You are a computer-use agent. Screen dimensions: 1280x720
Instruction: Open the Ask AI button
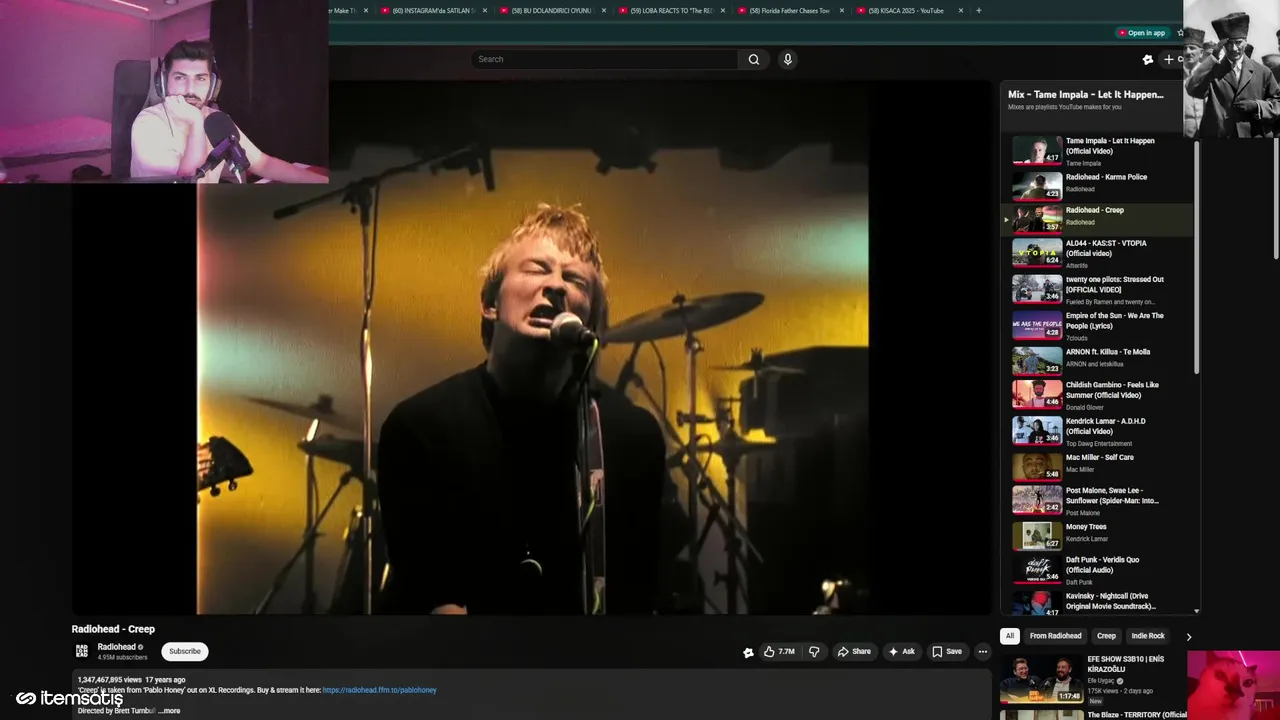901,652
